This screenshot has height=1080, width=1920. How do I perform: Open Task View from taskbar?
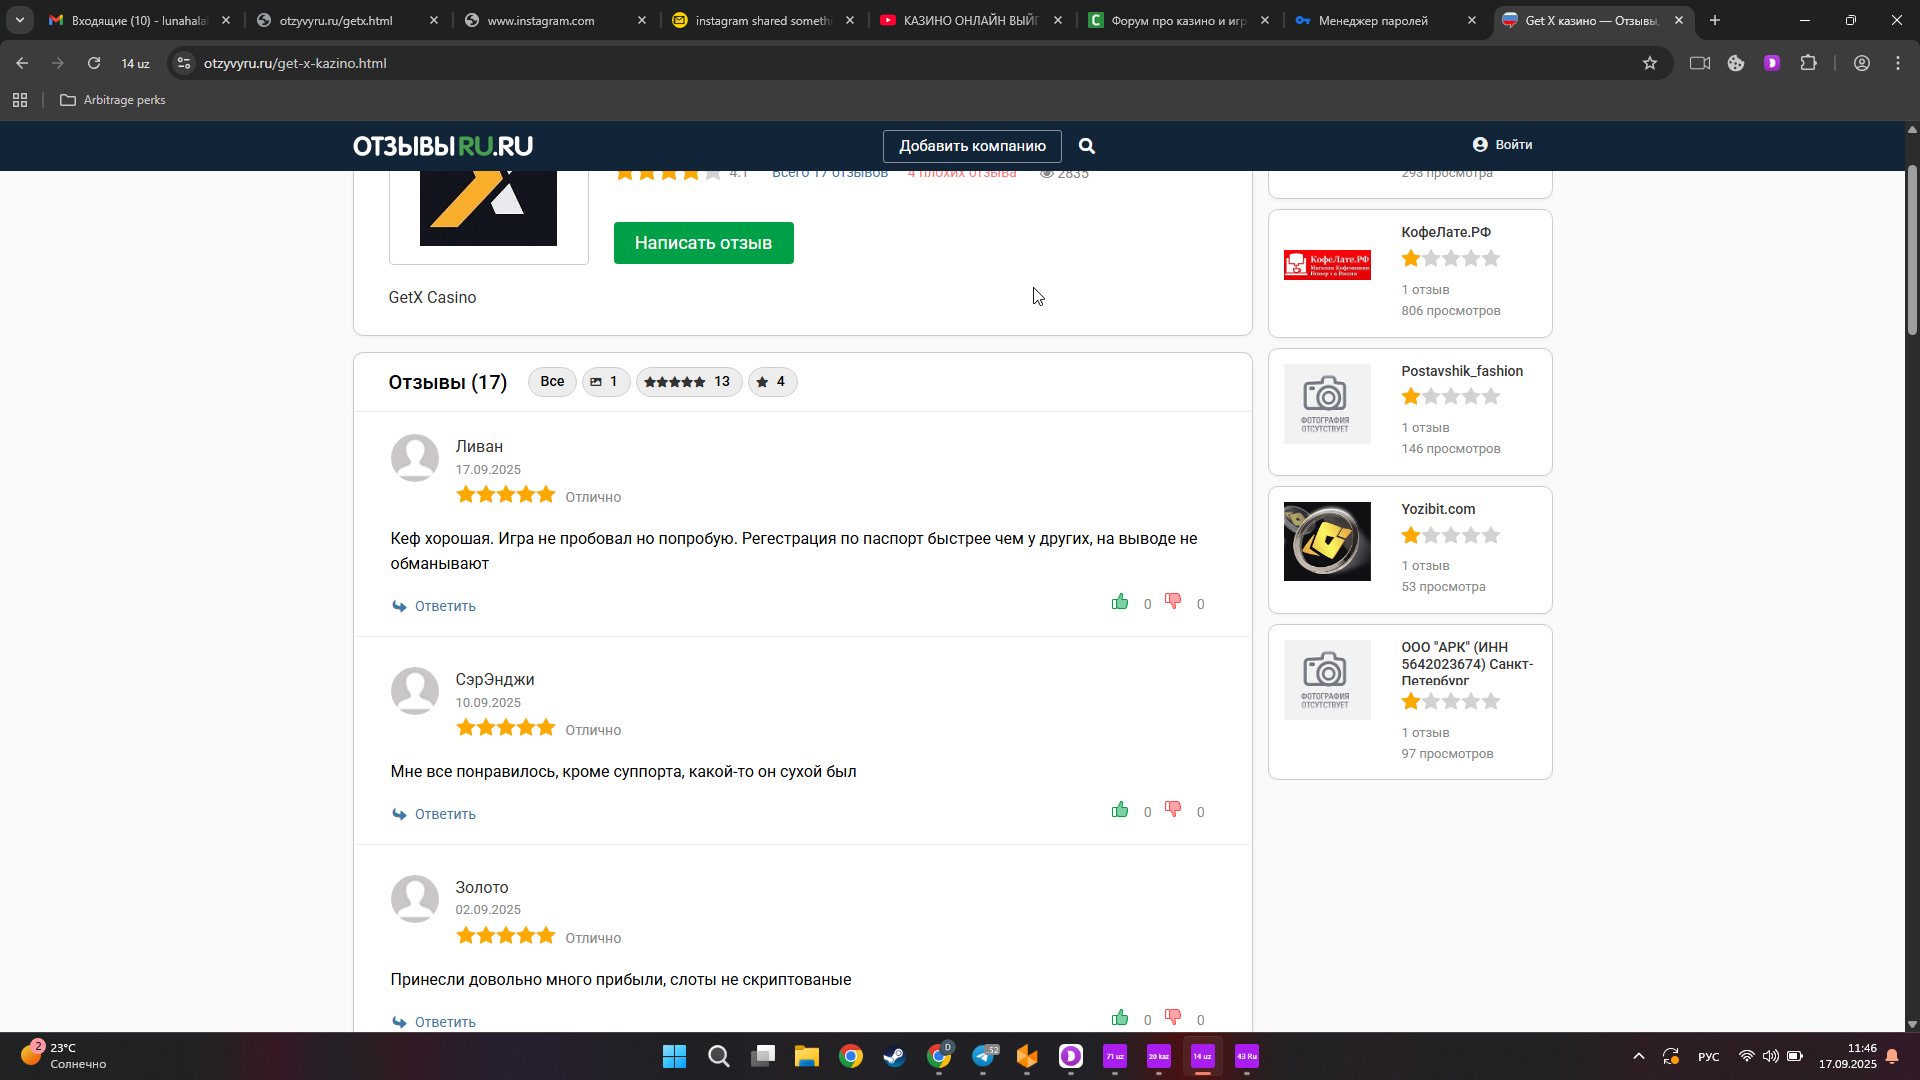point(763,1056)
